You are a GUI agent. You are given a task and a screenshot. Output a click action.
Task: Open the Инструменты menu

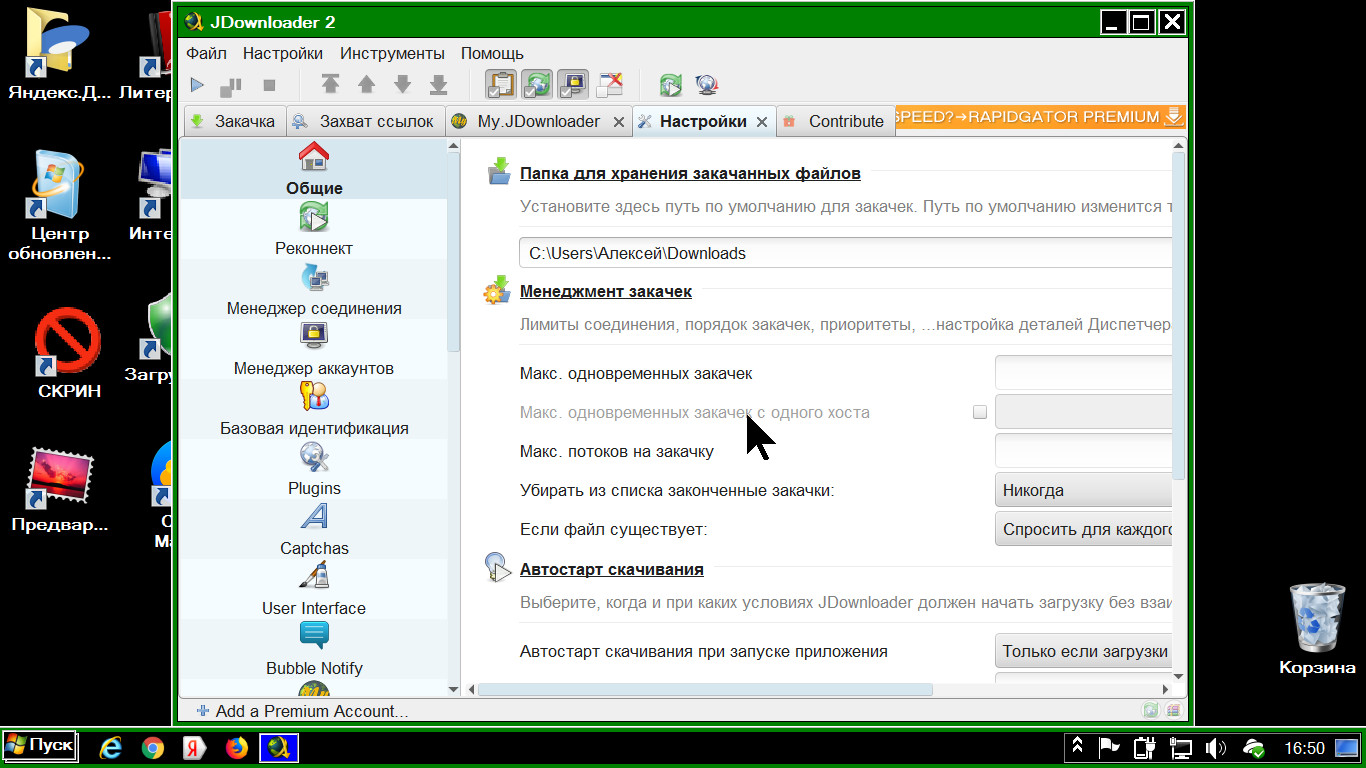tap(392, 53)
